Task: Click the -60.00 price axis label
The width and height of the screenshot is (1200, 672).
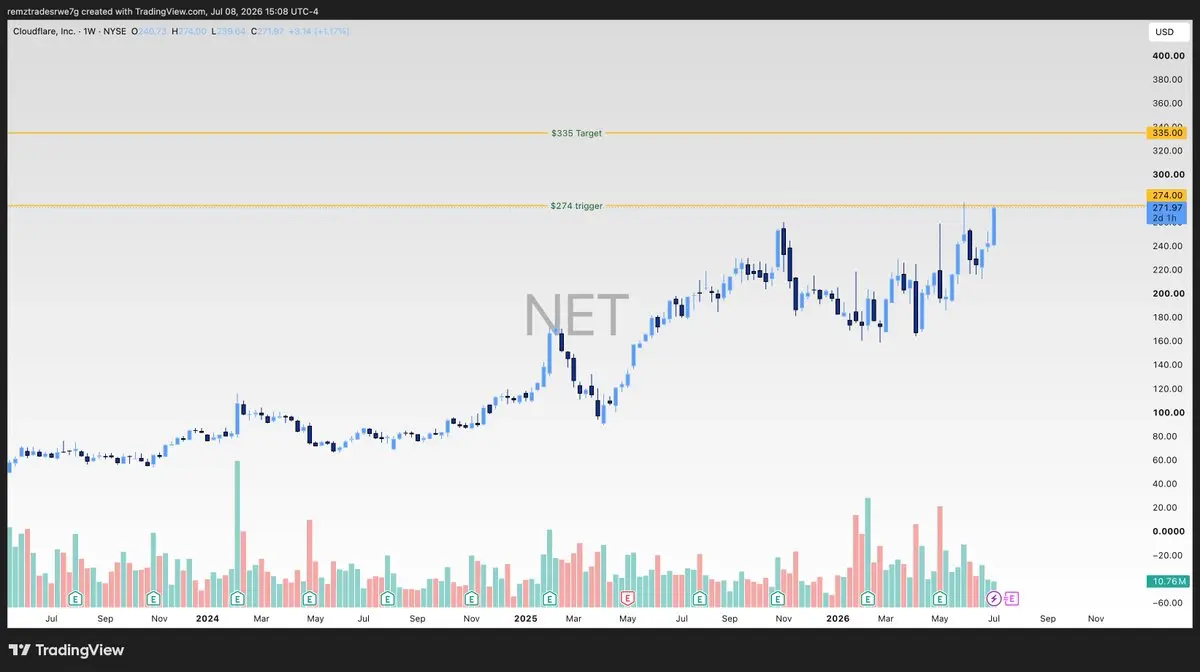Action: click(x=1168, y=603)
